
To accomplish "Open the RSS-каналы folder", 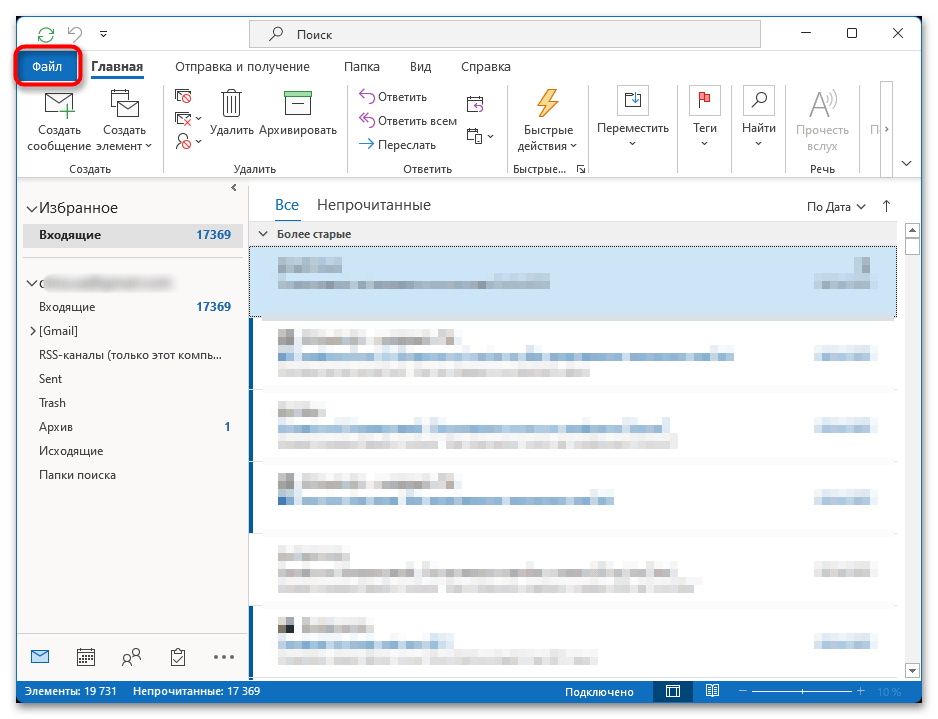I will [x=130, y=355].
